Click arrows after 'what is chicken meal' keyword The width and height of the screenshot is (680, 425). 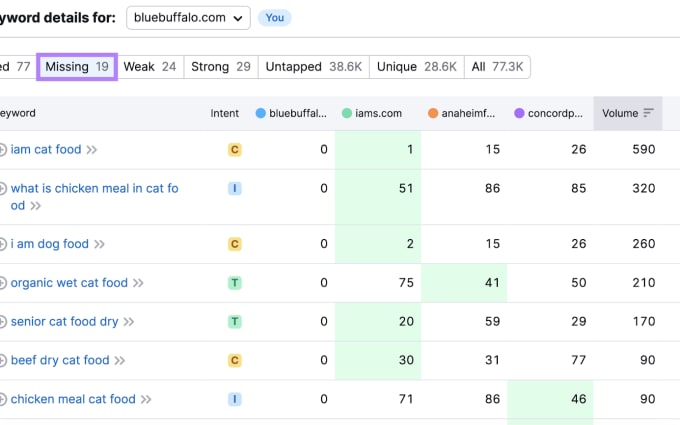click(36, 206)
